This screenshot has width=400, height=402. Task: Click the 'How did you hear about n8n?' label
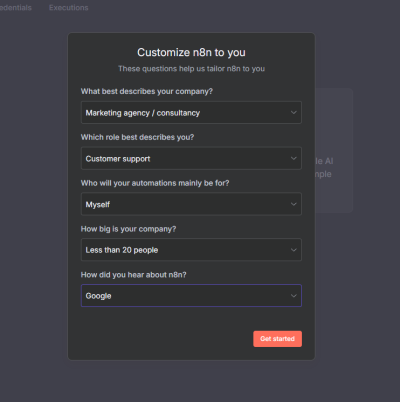134,275
